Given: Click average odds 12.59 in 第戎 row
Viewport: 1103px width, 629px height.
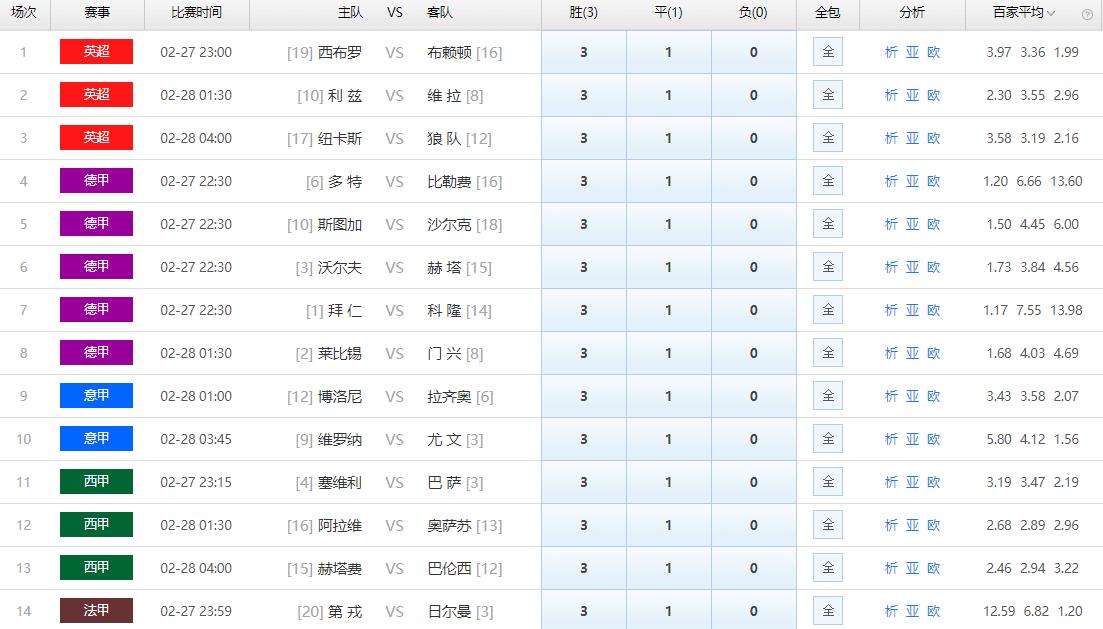Looking at the screenshot, I should (x=1000, y=610).
